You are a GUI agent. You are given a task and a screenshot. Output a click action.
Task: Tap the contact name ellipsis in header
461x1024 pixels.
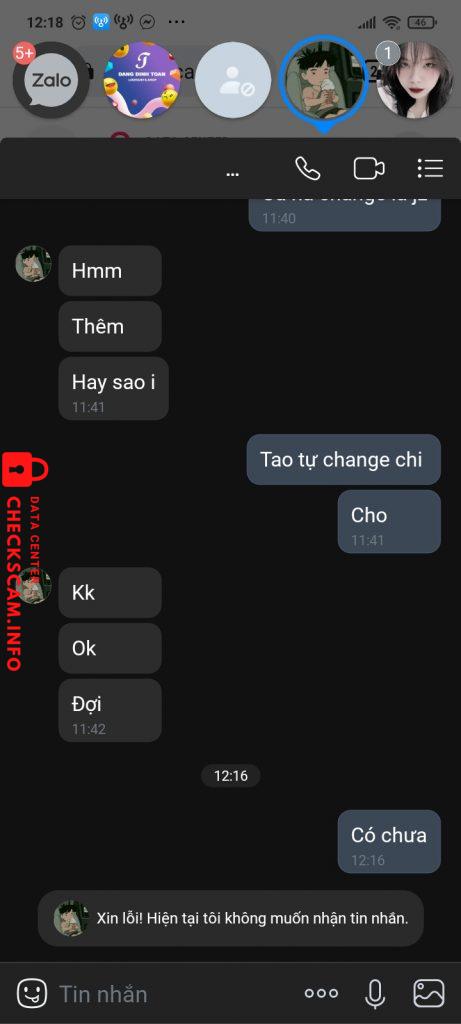(x=232, y=174)
